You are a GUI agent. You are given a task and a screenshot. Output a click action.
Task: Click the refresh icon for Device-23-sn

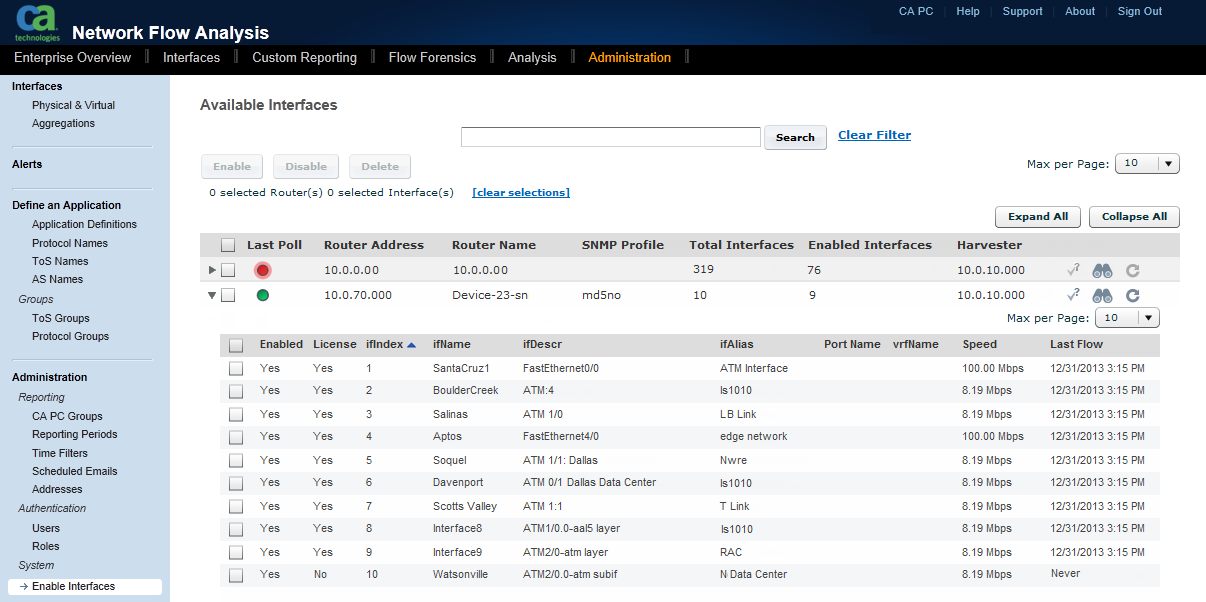click(x=1132, y=295)
